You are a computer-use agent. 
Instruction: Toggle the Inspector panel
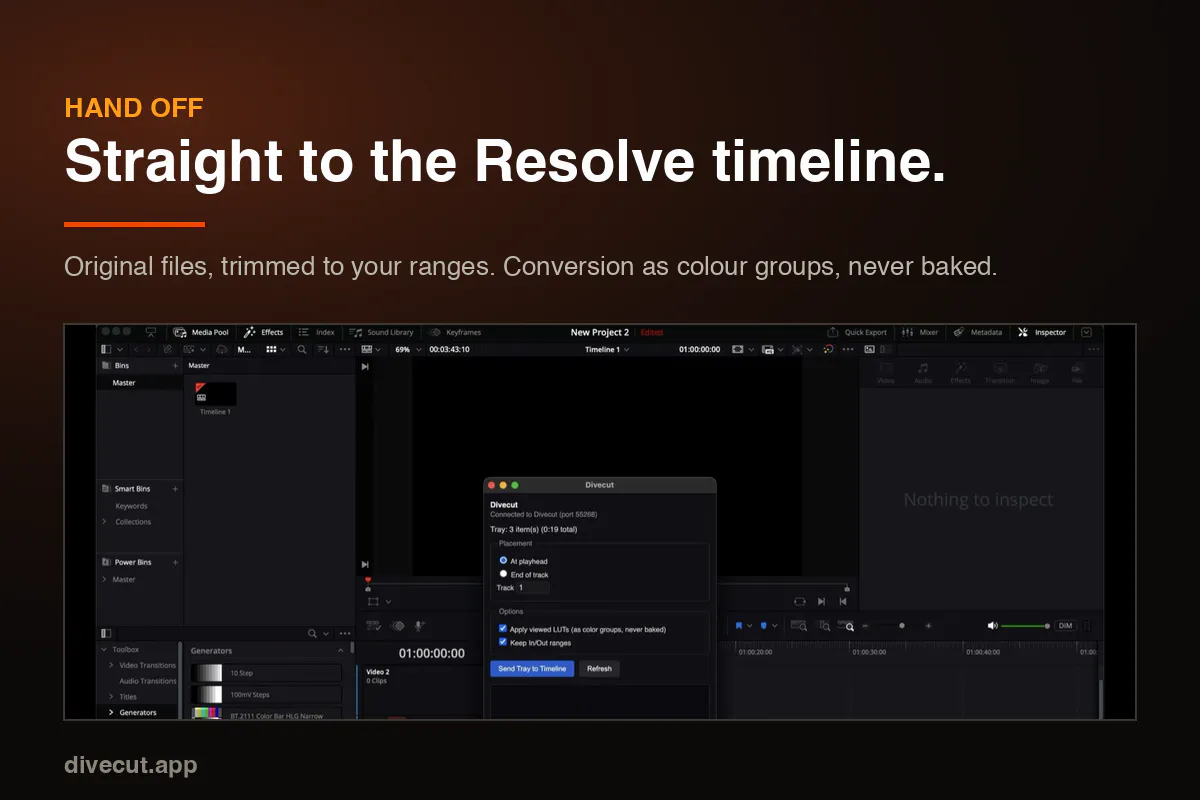[1041, 332]
